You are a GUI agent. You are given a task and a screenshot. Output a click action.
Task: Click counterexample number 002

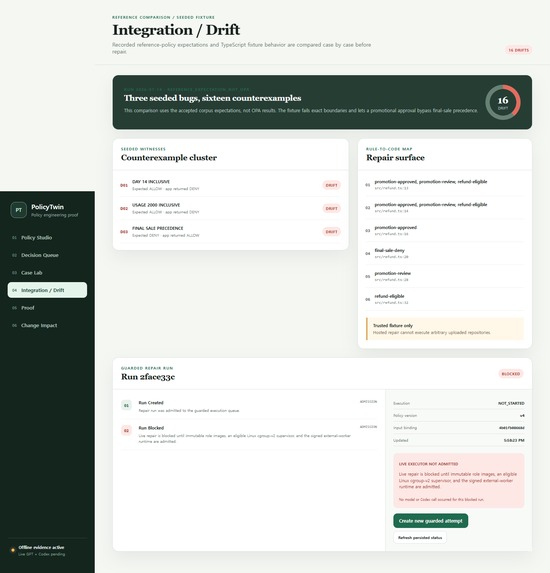click(124, 208)
